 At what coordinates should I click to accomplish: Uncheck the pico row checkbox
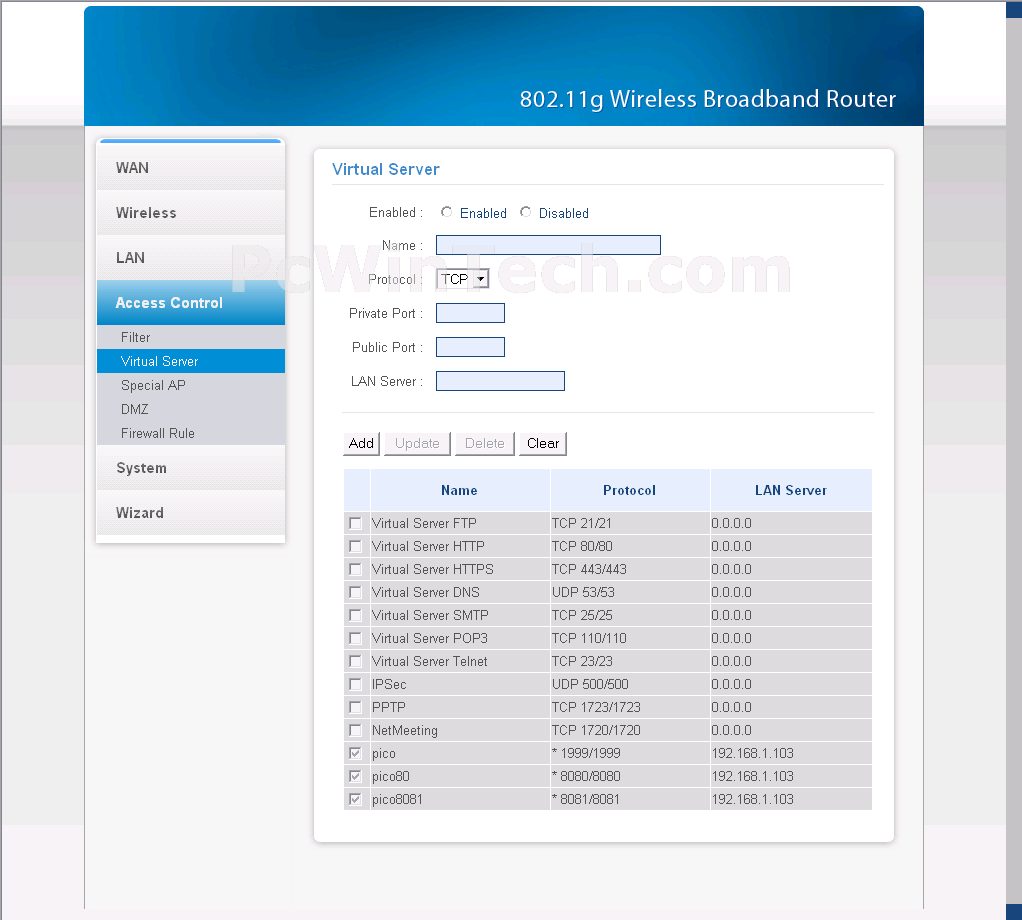[x=355, y=753]
